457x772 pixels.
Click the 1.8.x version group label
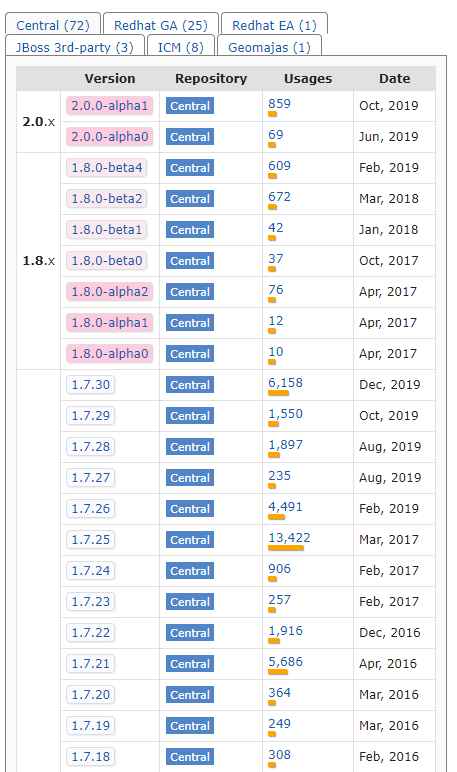click(38, 261)
